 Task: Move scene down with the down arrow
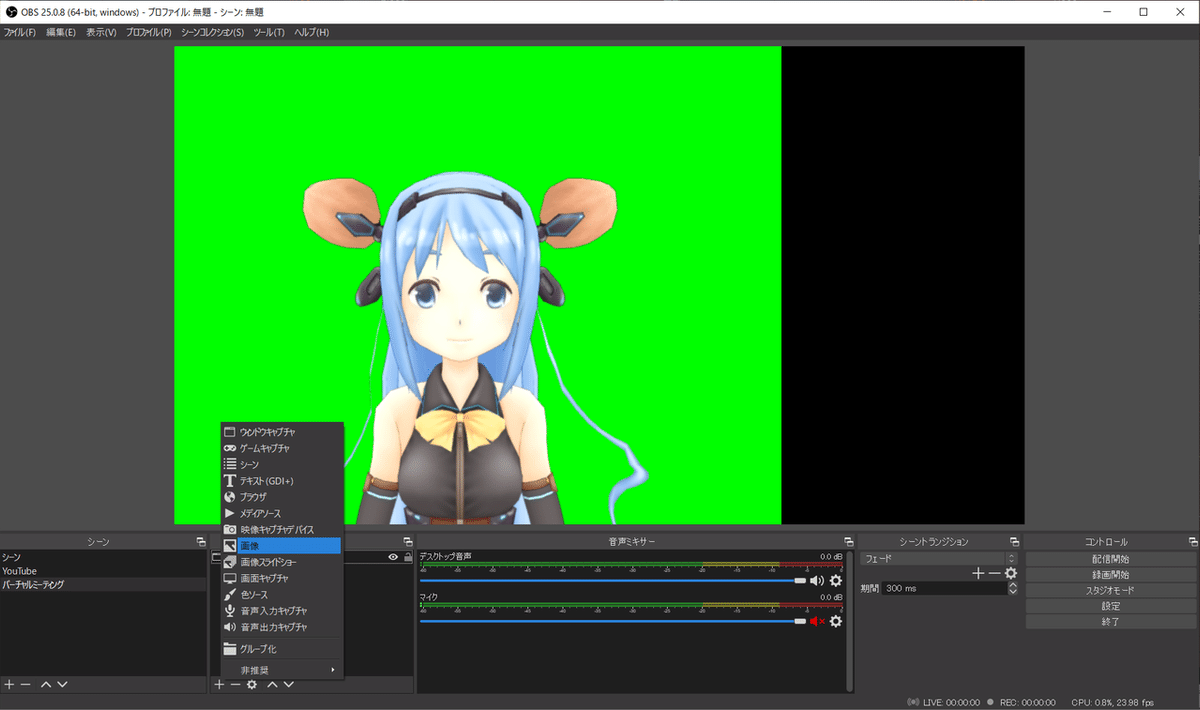pos(62,684)
